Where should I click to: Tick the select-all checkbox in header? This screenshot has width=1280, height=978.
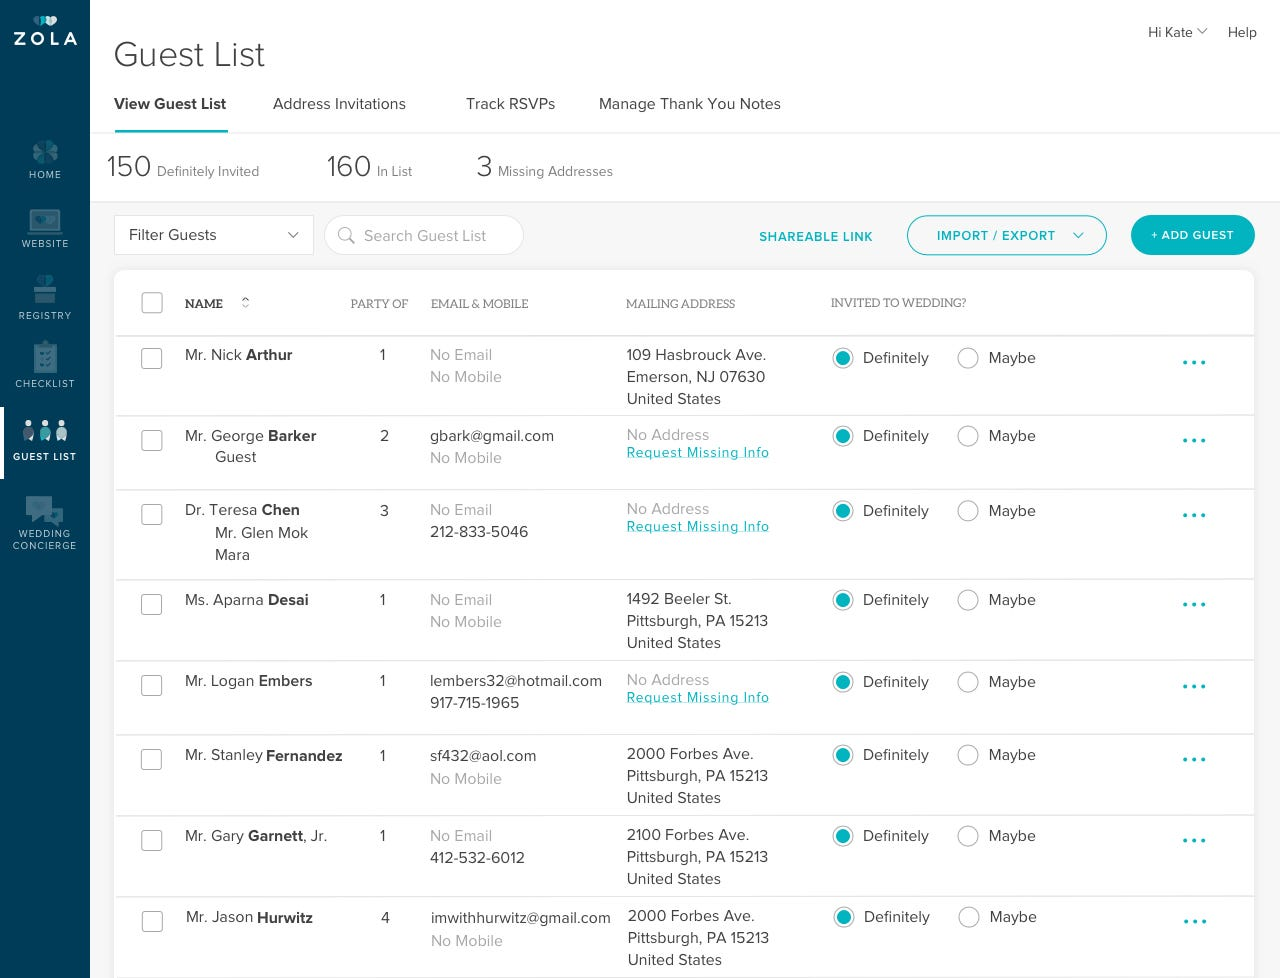152,303
